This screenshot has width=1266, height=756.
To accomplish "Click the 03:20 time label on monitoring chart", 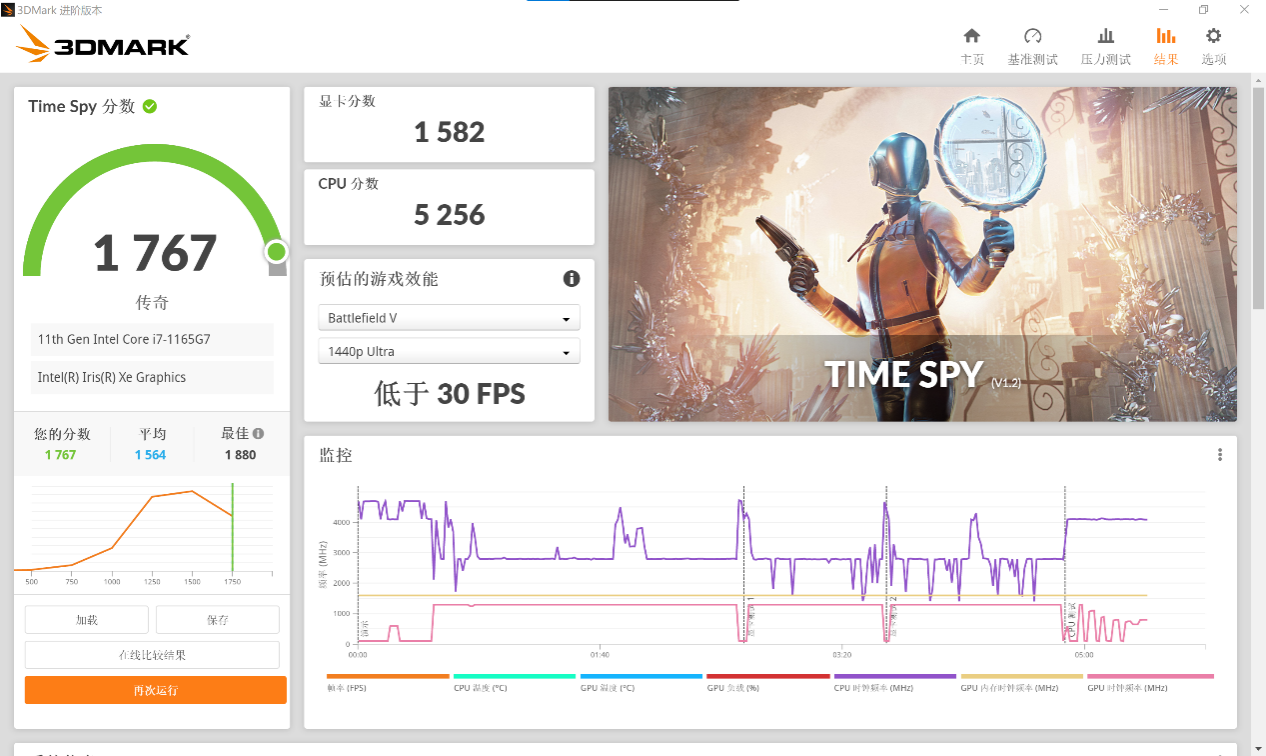I will click(842, 656).
